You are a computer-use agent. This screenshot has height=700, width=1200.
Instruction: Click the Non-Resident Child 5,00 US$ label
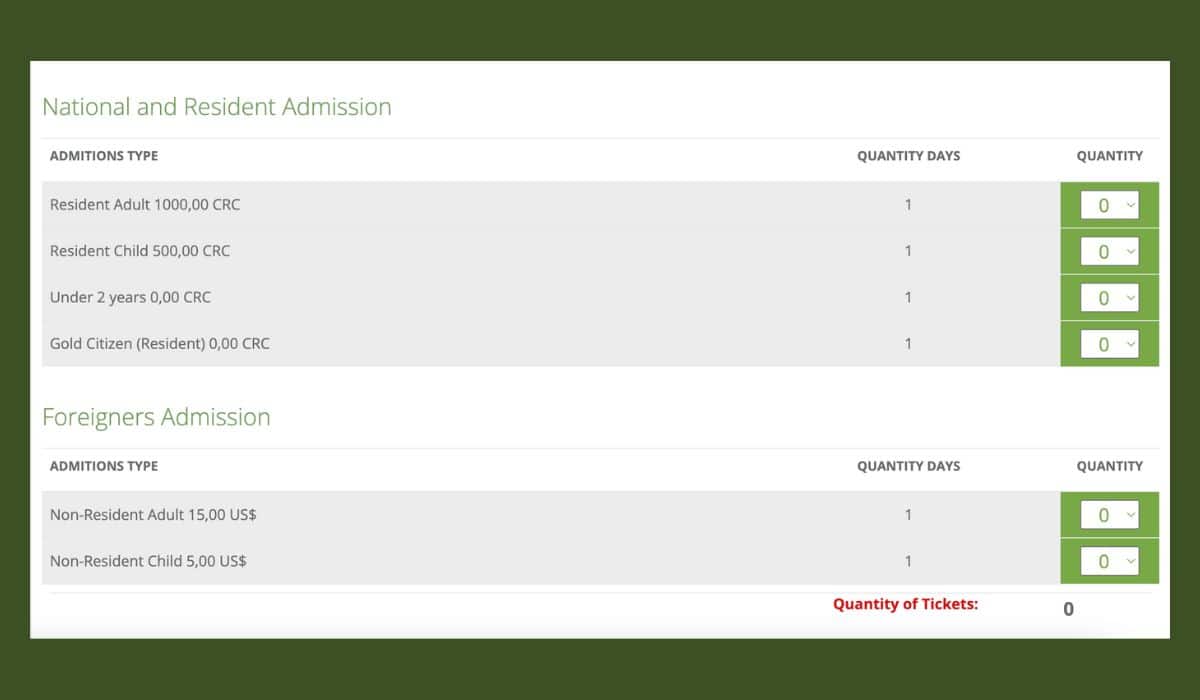pos(148,561)
